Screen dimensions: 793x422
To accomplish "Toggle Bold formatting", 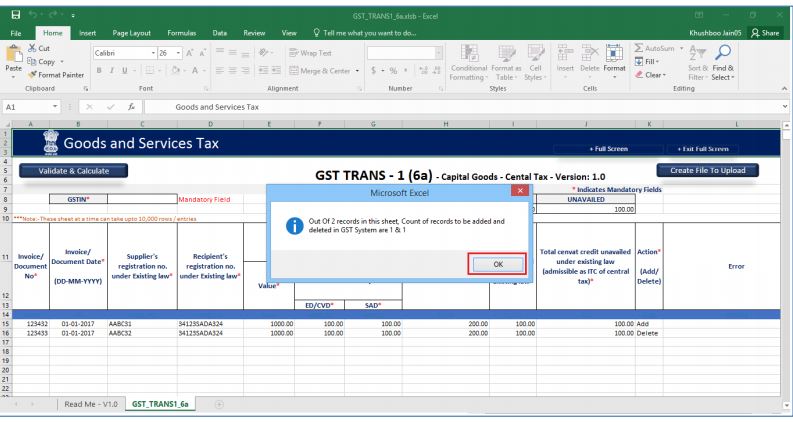I will (x=99, y=70).
